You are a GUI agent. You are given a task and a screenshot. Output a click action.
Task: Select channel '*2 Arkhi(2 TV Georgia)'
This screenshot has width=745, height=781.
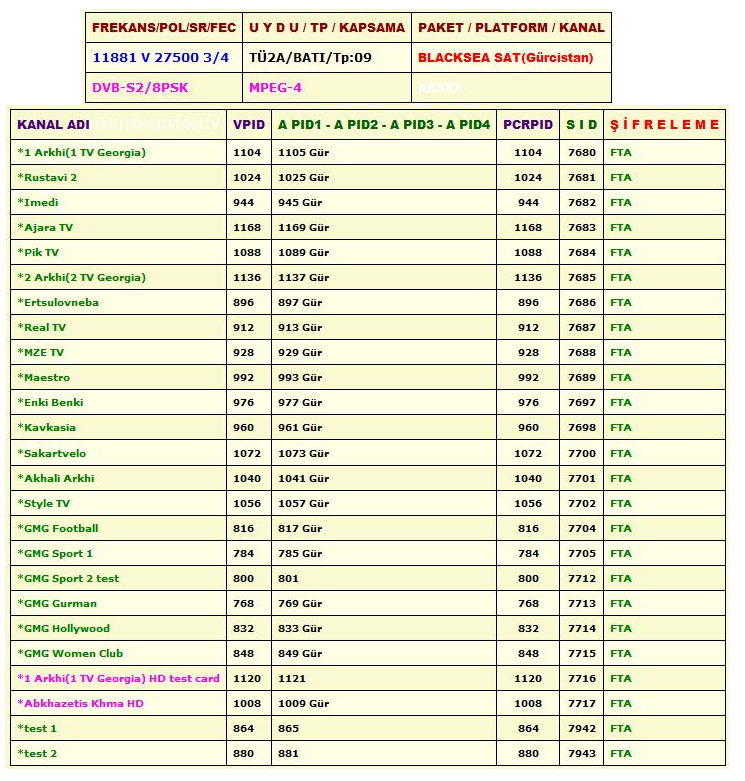pyautogui.click(x=82, y=277)
